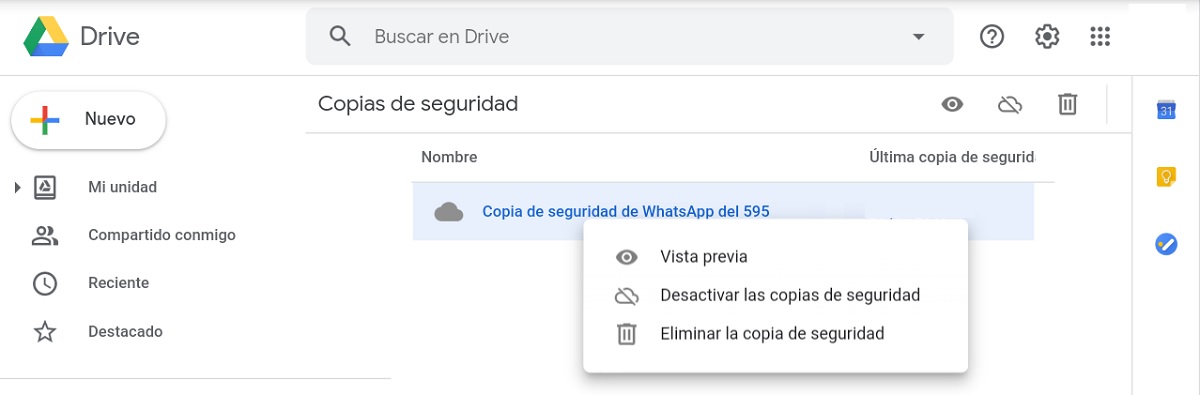Click the preview eye icon in the toolbar
The image size is (1200, 395).
click(952, 104)
